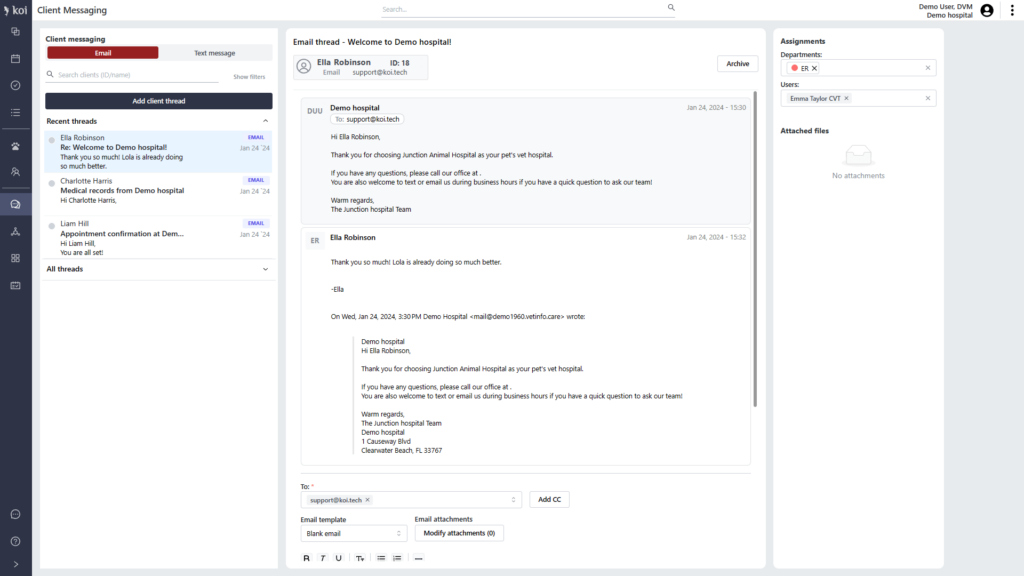The height and width of the screenshot is (576, 1024).
Task: Click the red dot on the ER department chip
Action: click(x=796, y=67)
